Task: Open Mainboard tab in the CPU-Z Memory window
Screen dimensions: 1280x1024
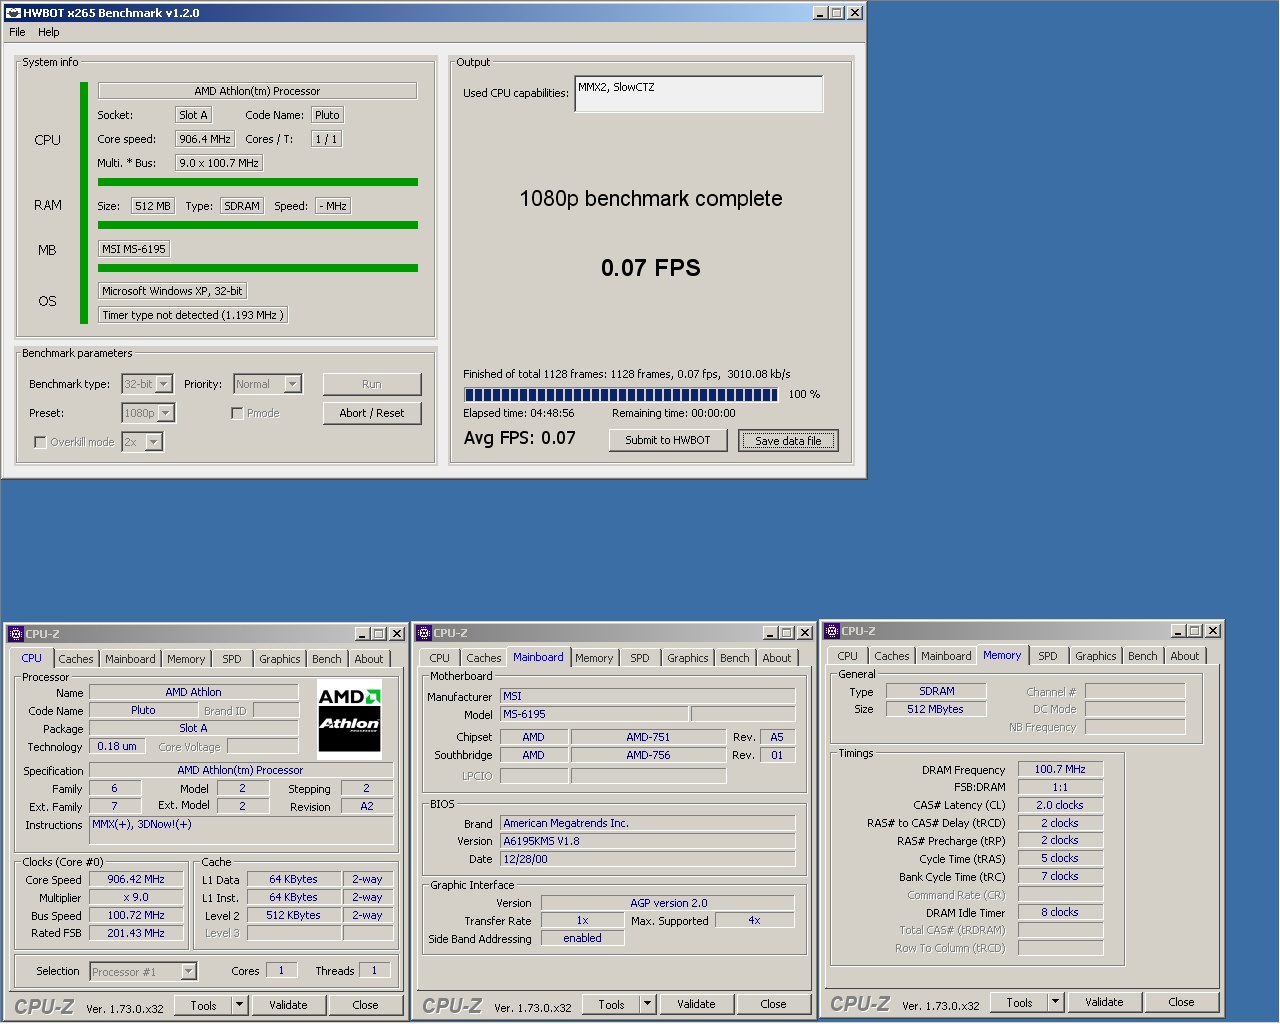Action: (946, 656)
